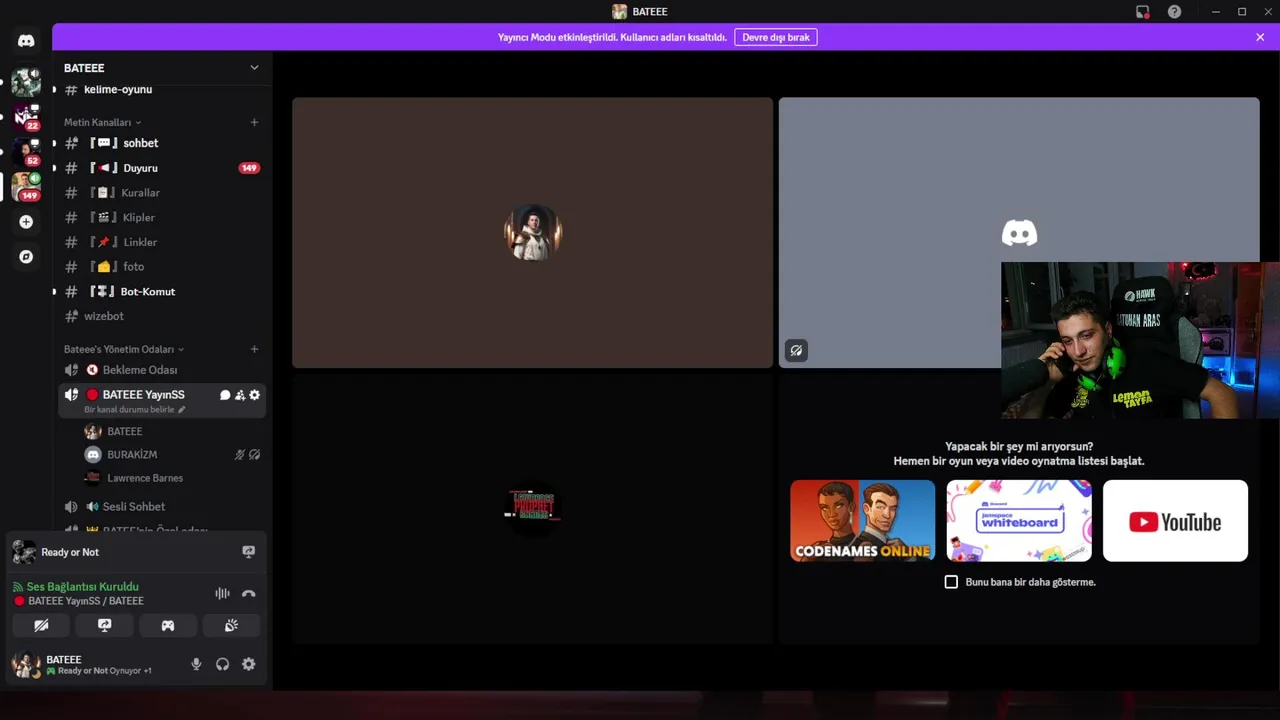Join Bekleme Odası voice channel

(x=160, y=370)
